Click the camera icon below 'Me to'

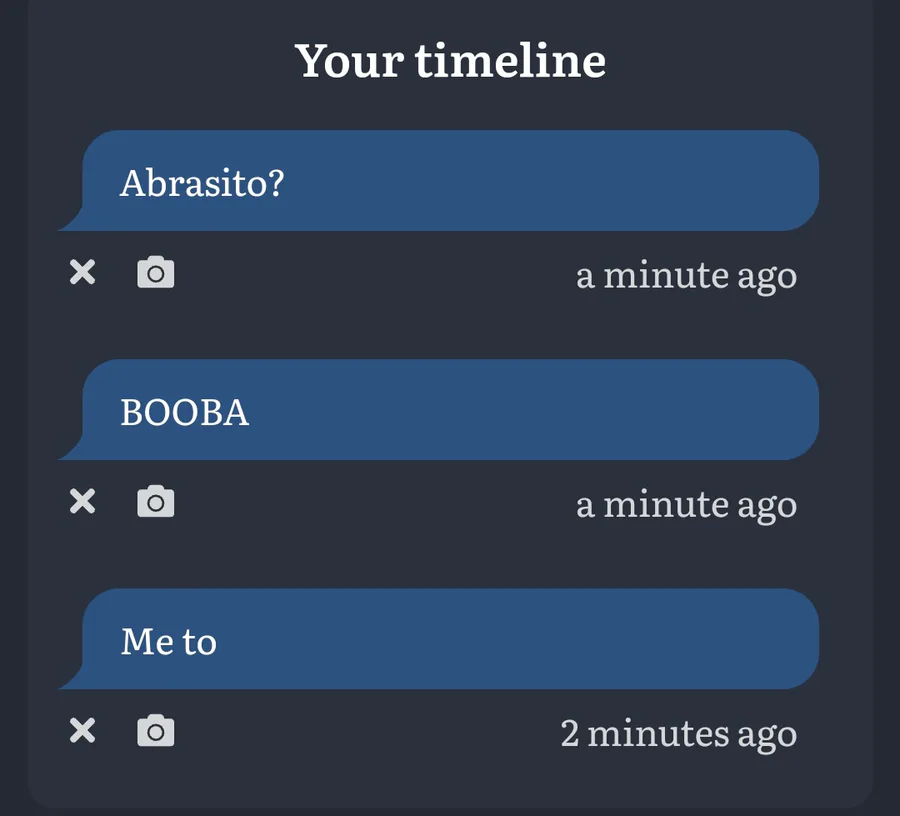[x=156, y=730]
